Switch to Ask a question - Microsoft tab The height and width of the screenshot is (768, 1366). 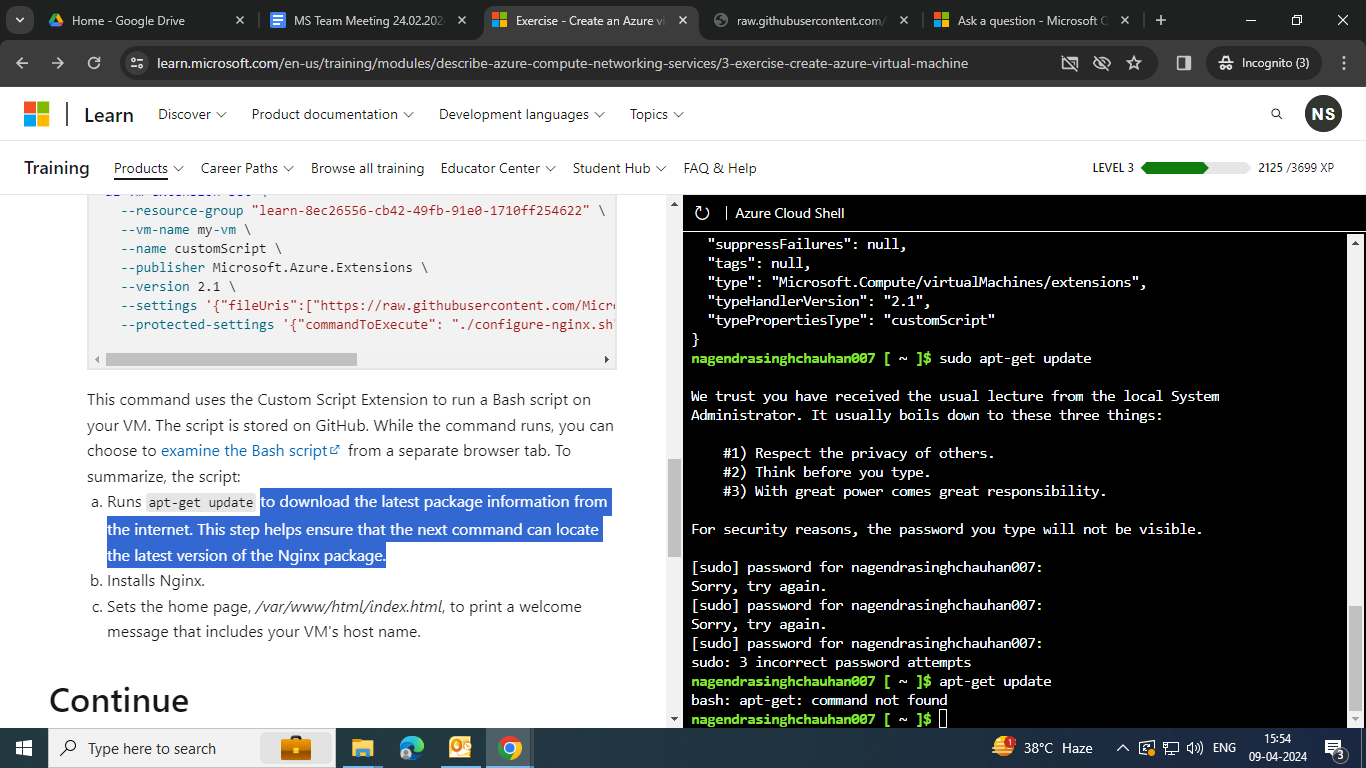coord(1031,20)
